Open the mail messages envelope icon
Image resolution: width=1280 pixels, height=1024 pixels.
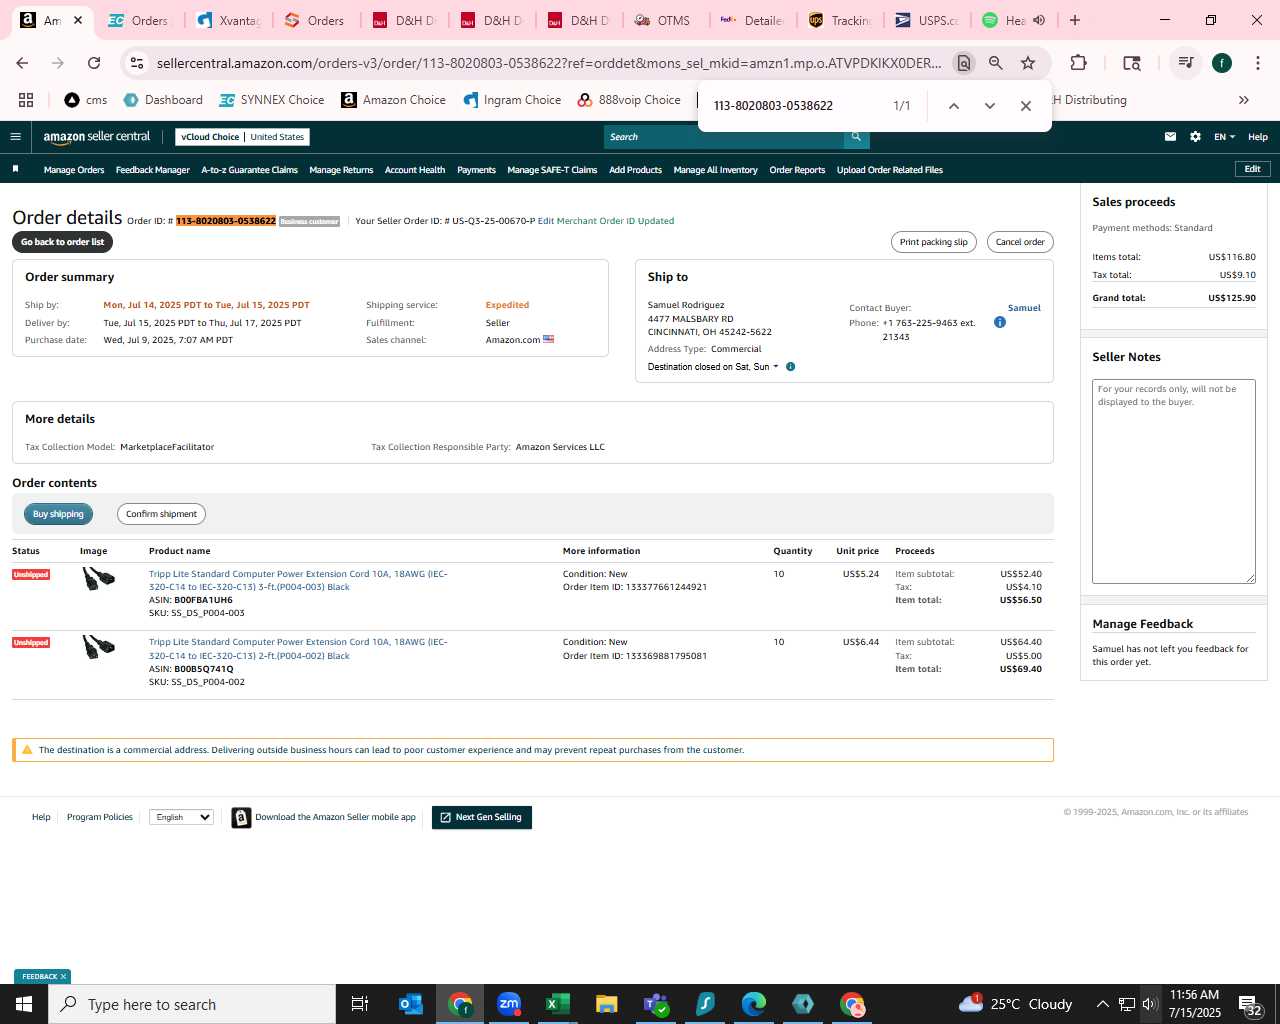(x=1170, y=137)
